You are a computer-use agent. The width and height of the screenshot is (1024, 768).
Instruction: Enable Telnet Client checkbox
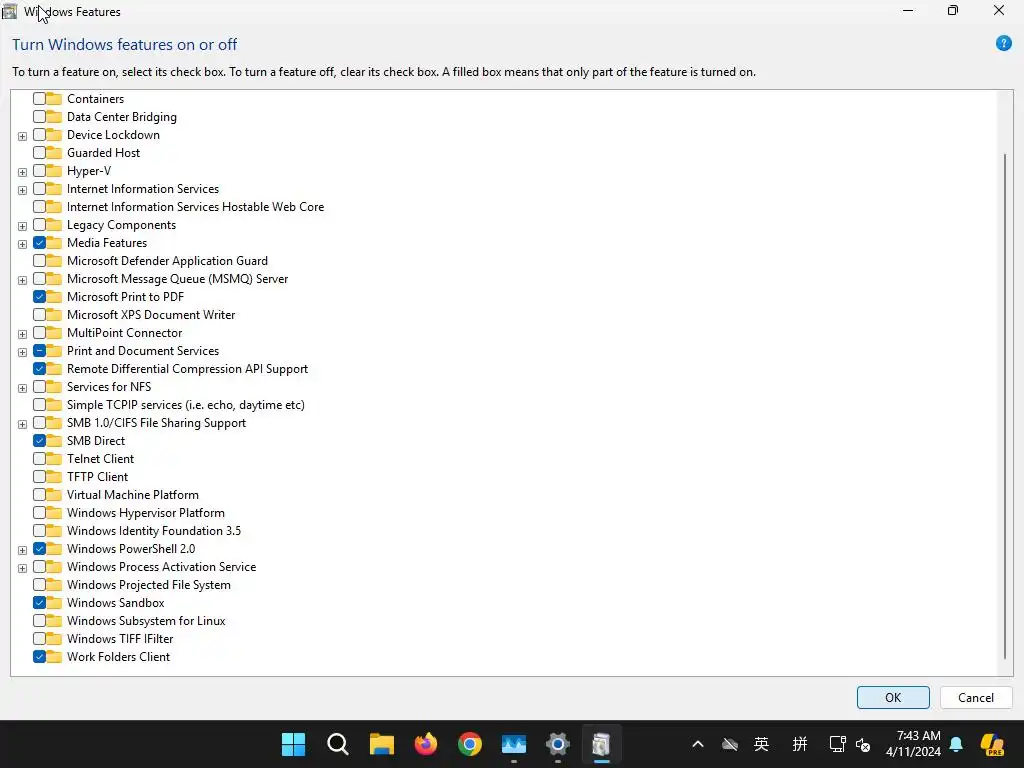click(x=39, y=459)
